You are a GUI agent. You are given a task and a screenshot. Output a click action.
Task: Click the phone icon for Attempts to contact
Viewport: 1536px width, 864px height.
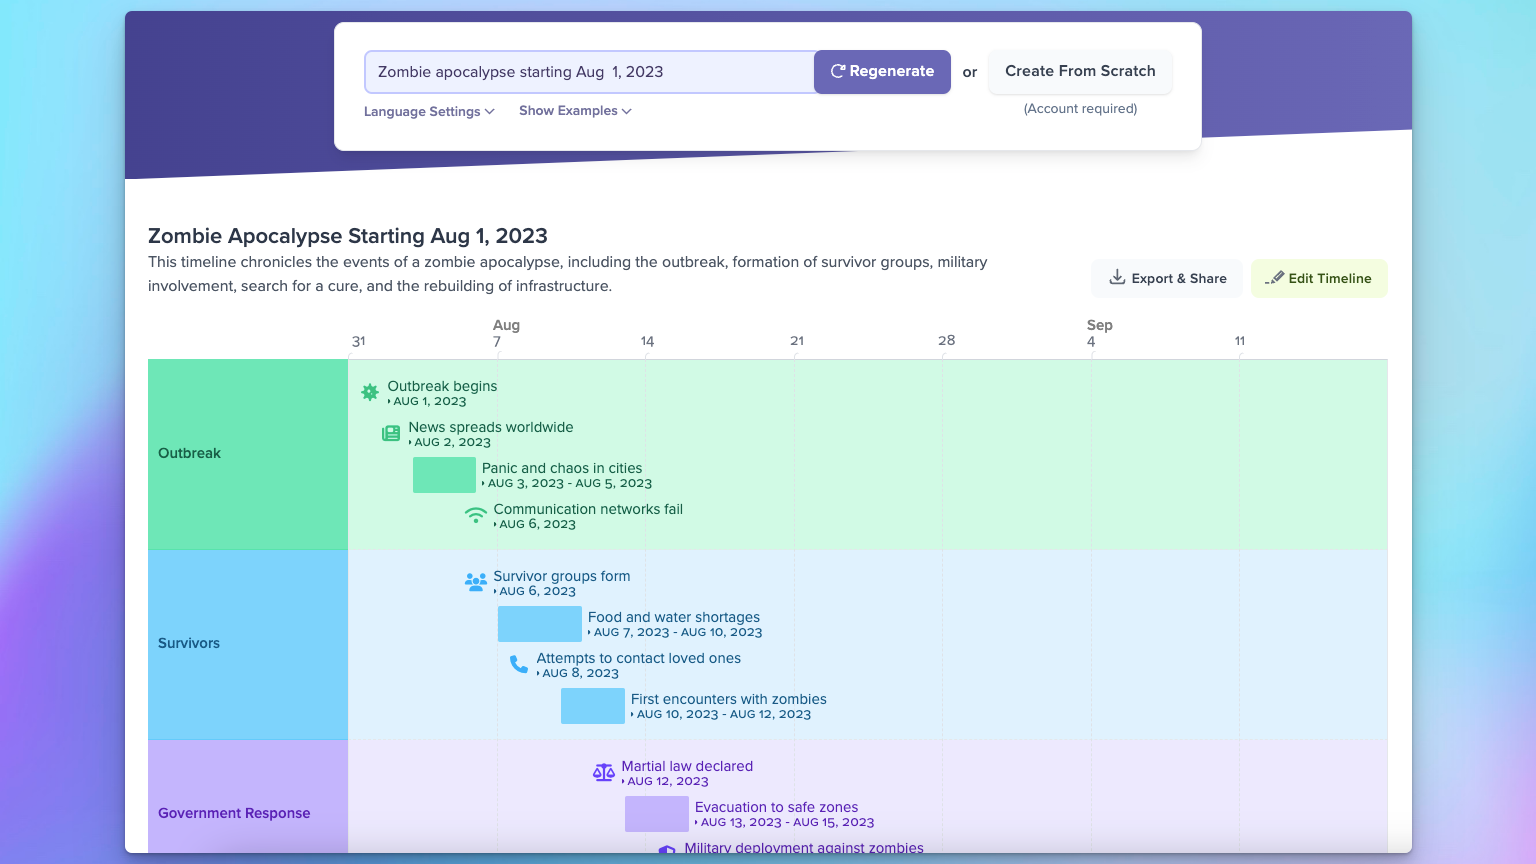tap(519, 664)
